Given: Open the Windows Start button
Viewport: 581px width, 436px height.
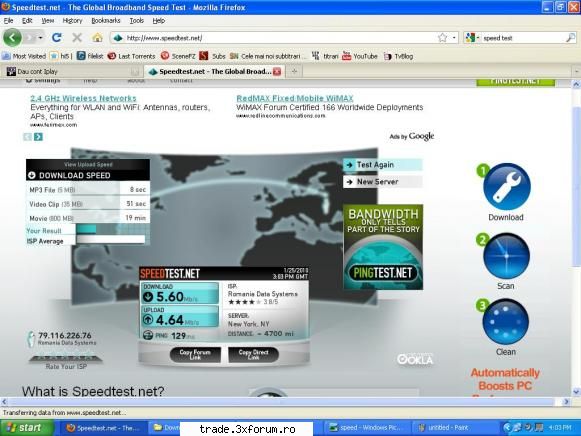Looking at the screenshot, I should tap(27, 428).
